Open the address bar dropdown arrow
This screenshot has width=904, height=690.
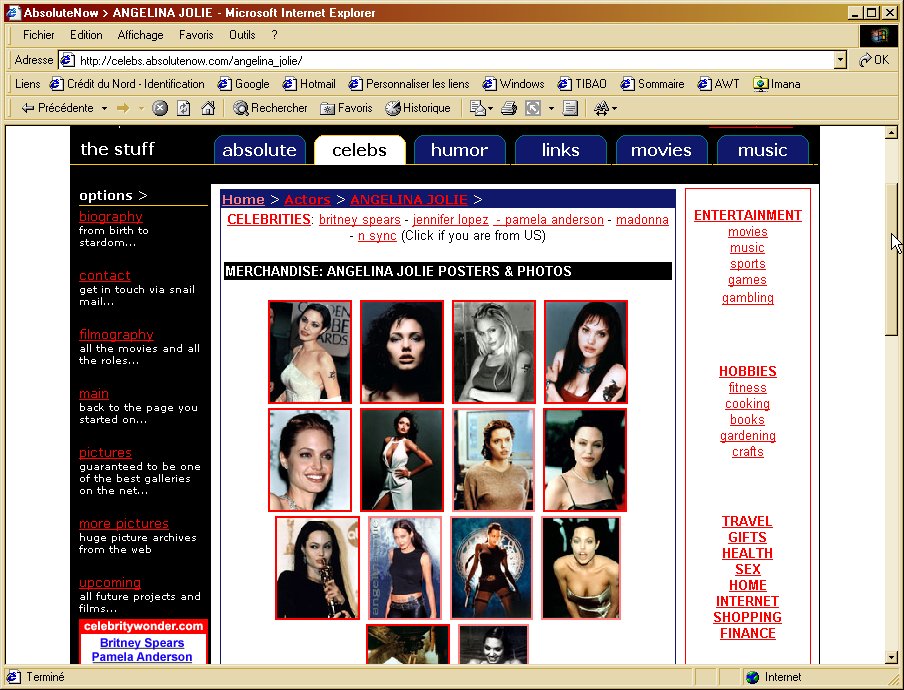click(841, 60)
